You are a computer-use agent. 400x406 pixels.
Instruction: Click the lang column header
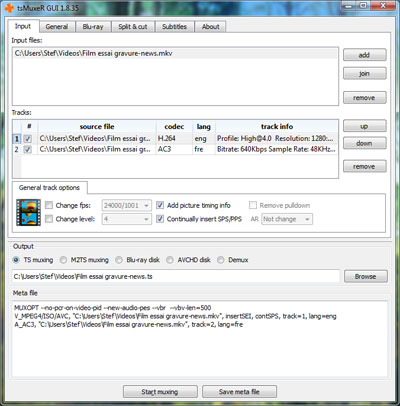point(204,127)
